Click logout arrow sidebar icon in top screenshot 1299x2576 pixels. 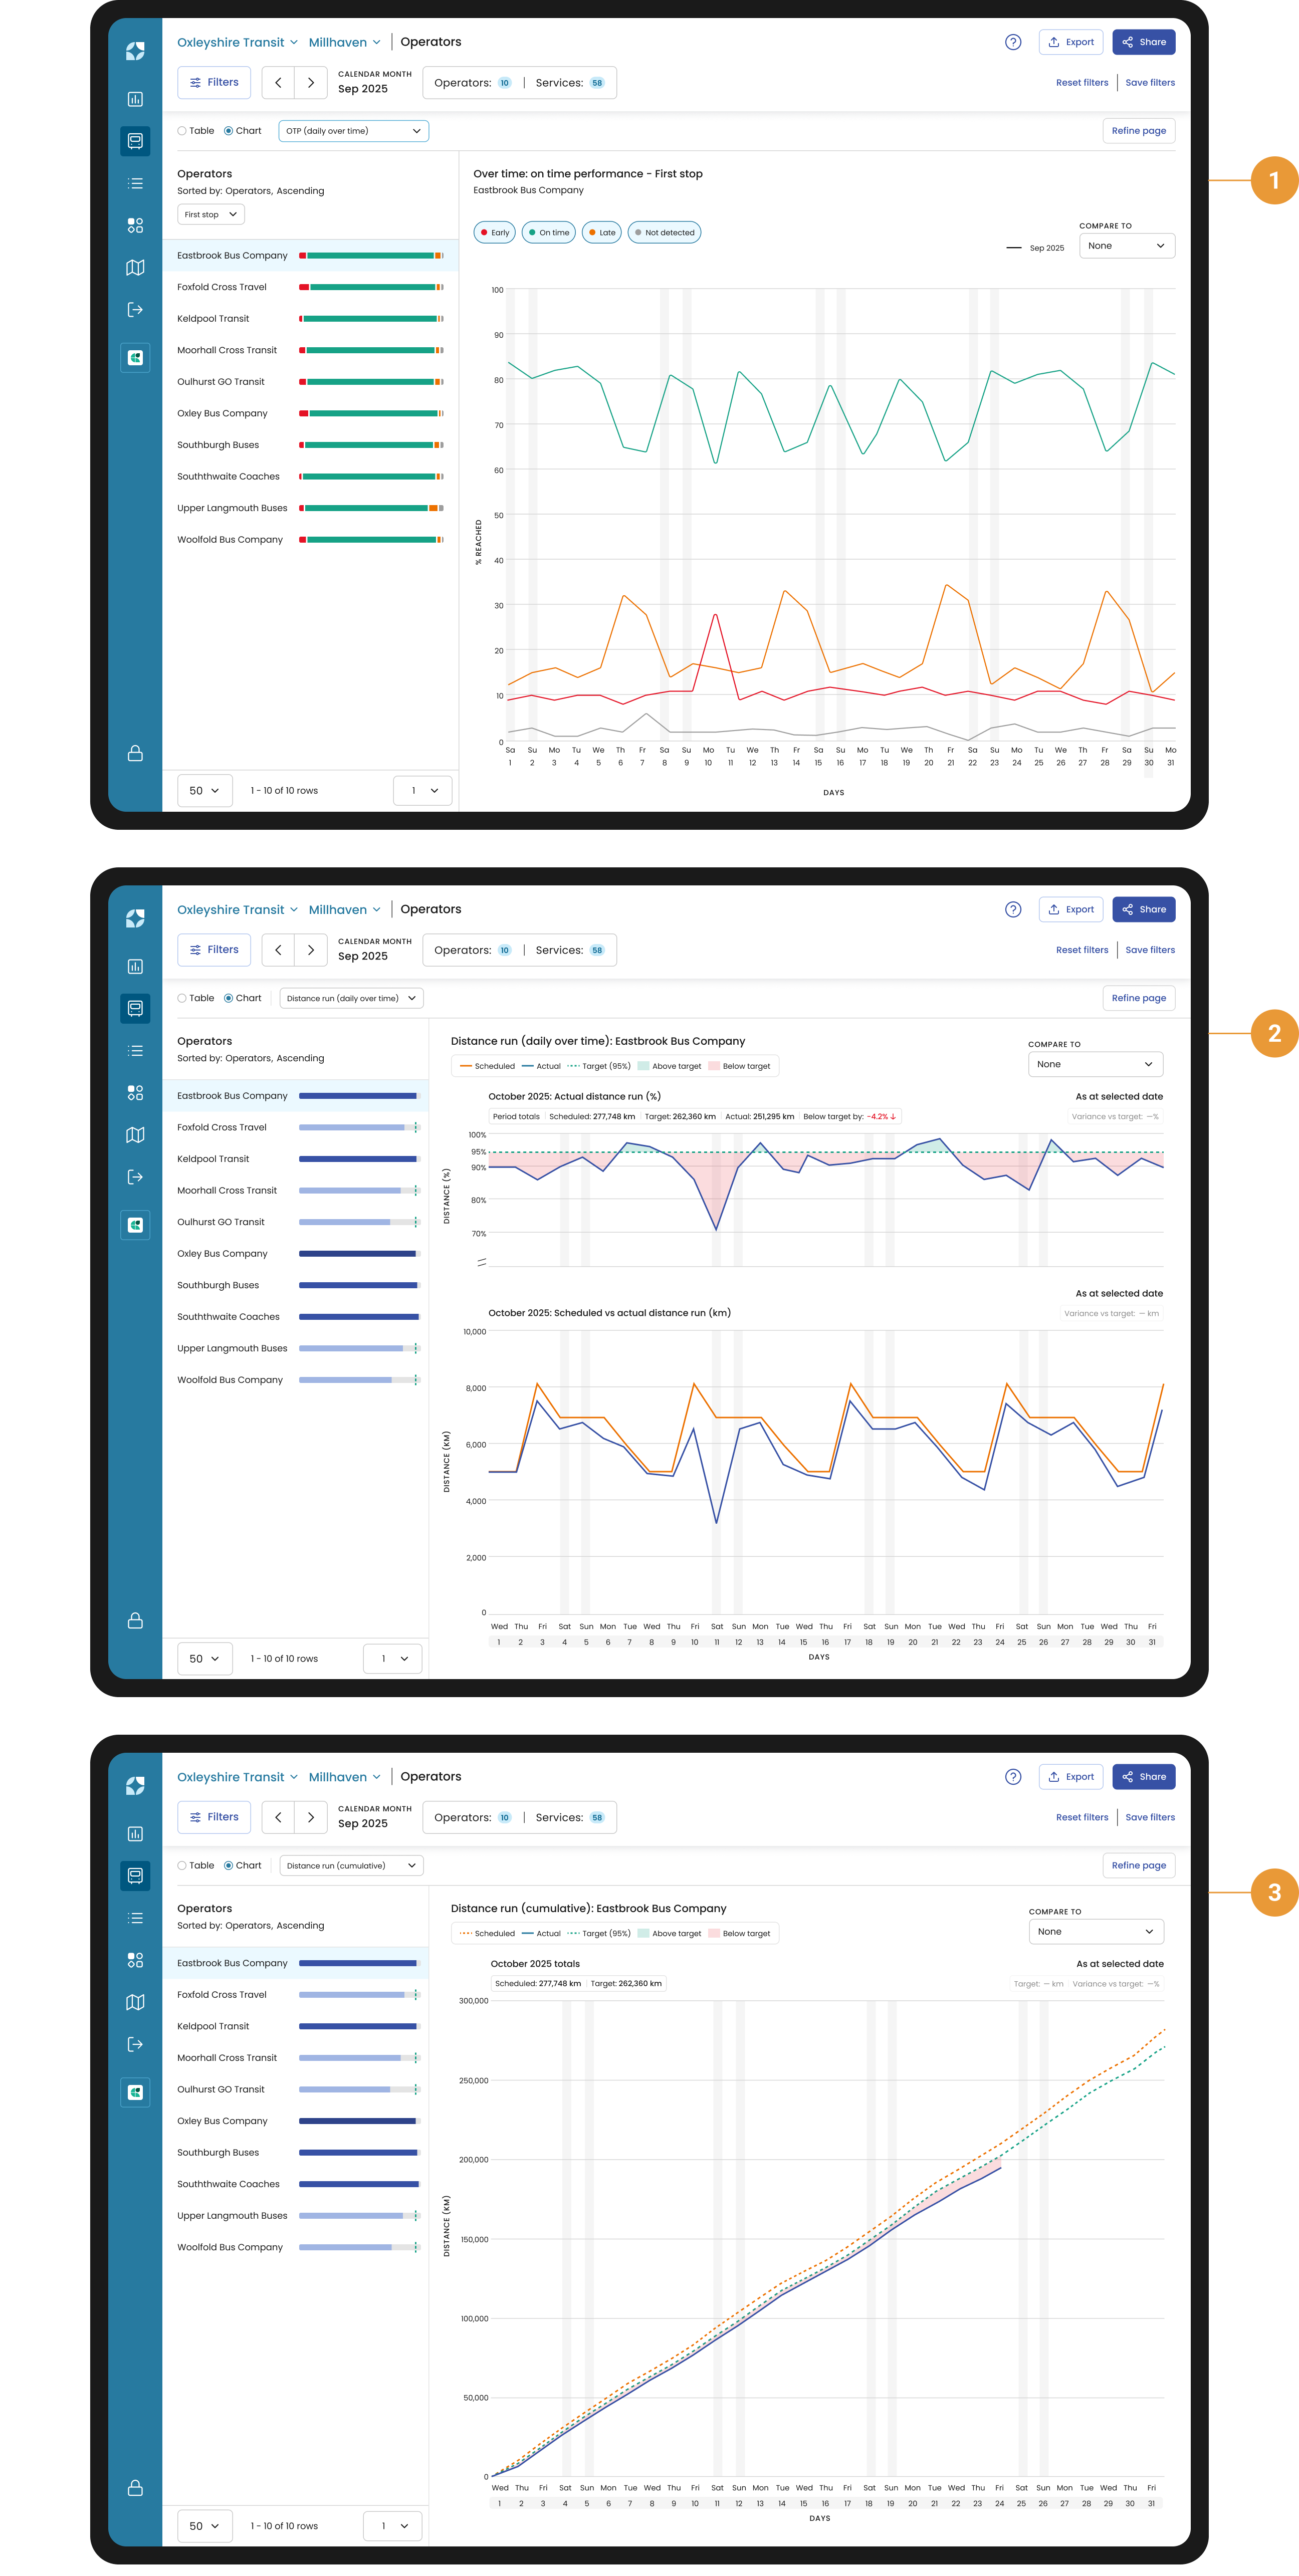(135, 310)
